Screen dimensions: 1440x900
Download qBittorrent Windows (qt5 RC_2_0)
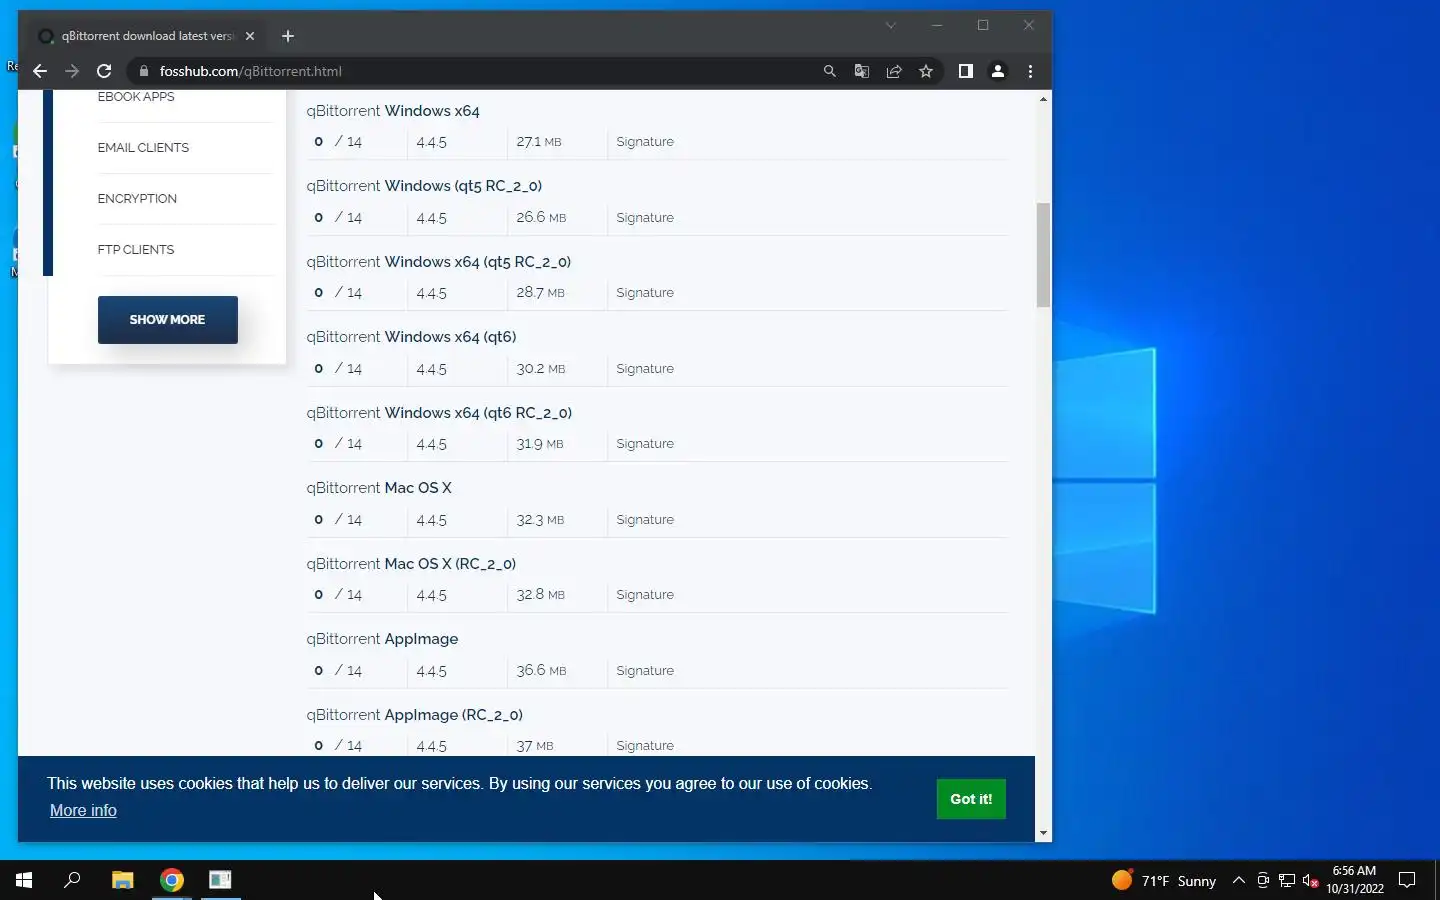pos(424,186)
